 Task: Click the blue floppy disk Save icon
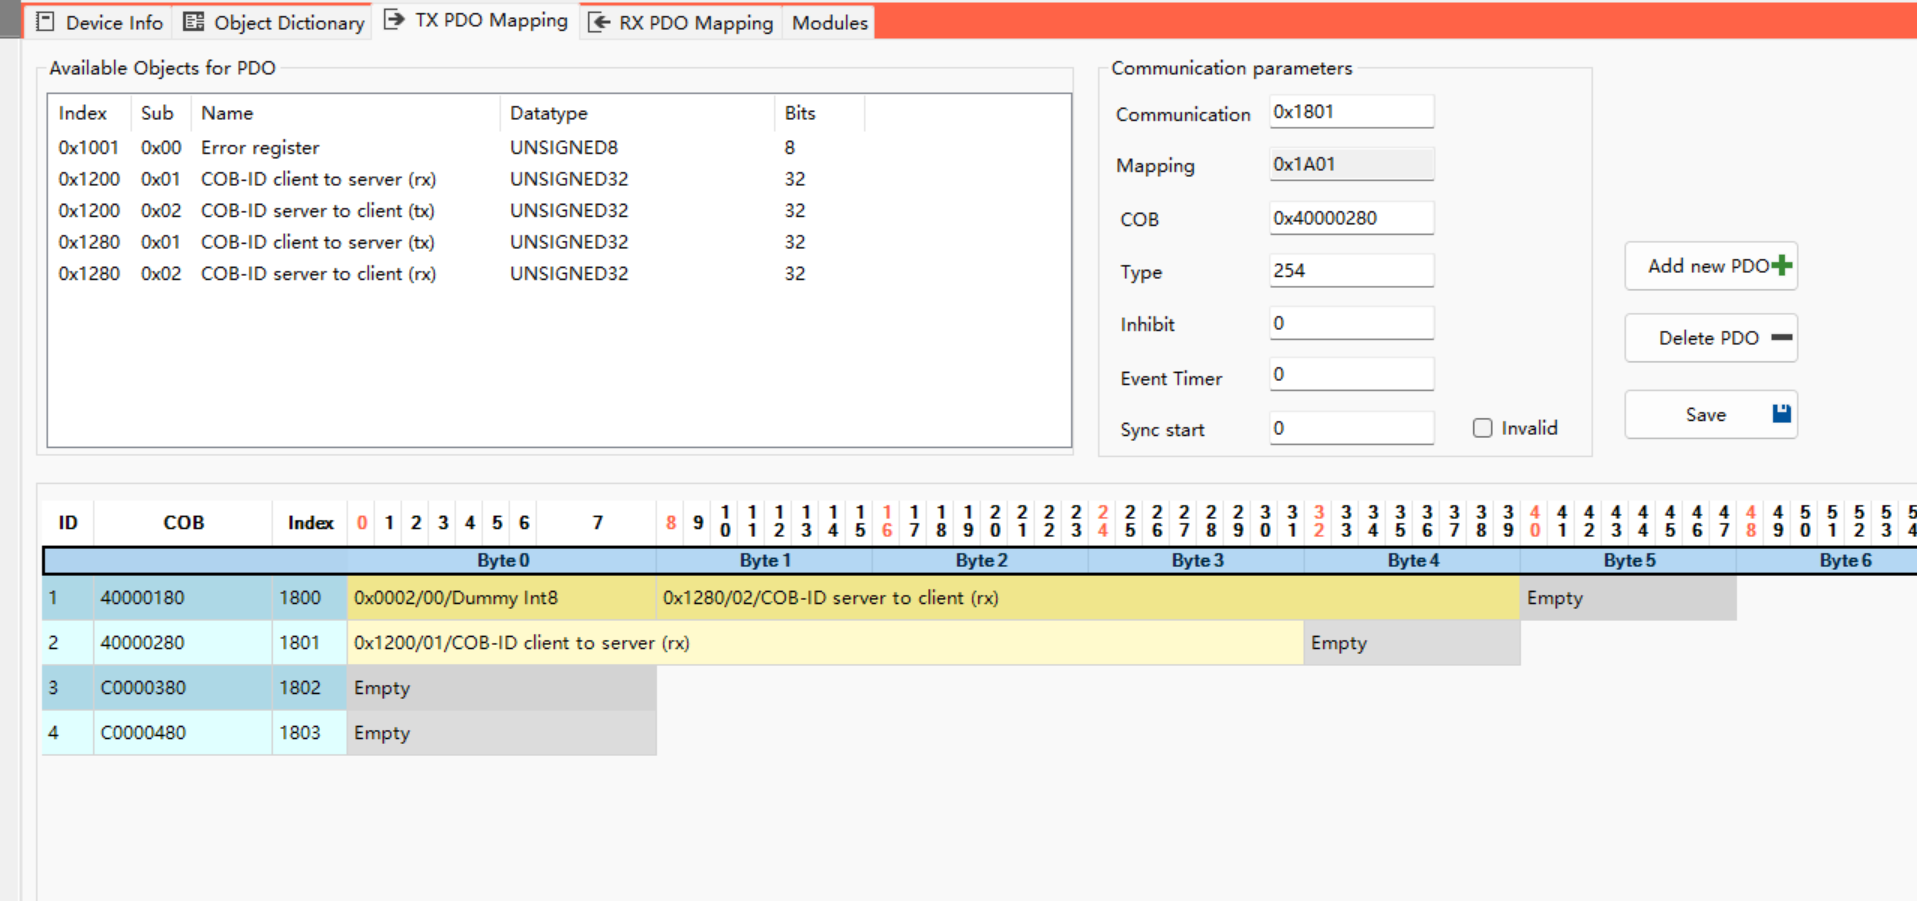click(x=1782, y=414)
